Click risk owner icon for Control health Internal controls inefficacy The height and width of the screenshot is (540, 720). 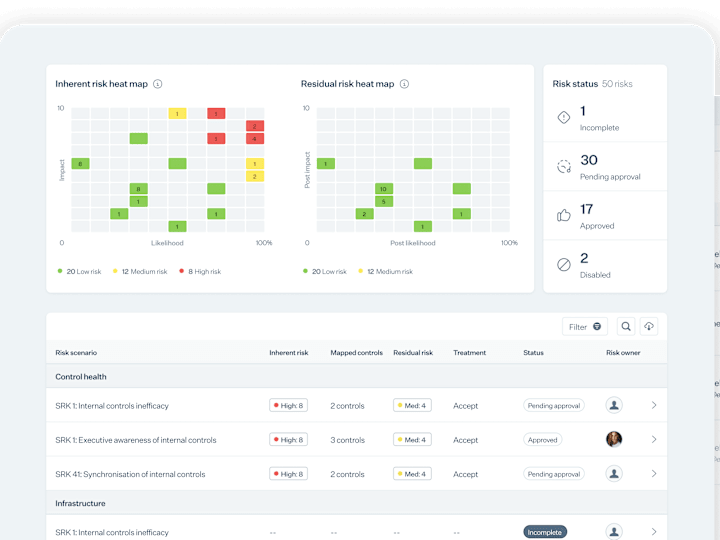click(x=614, y=405)
